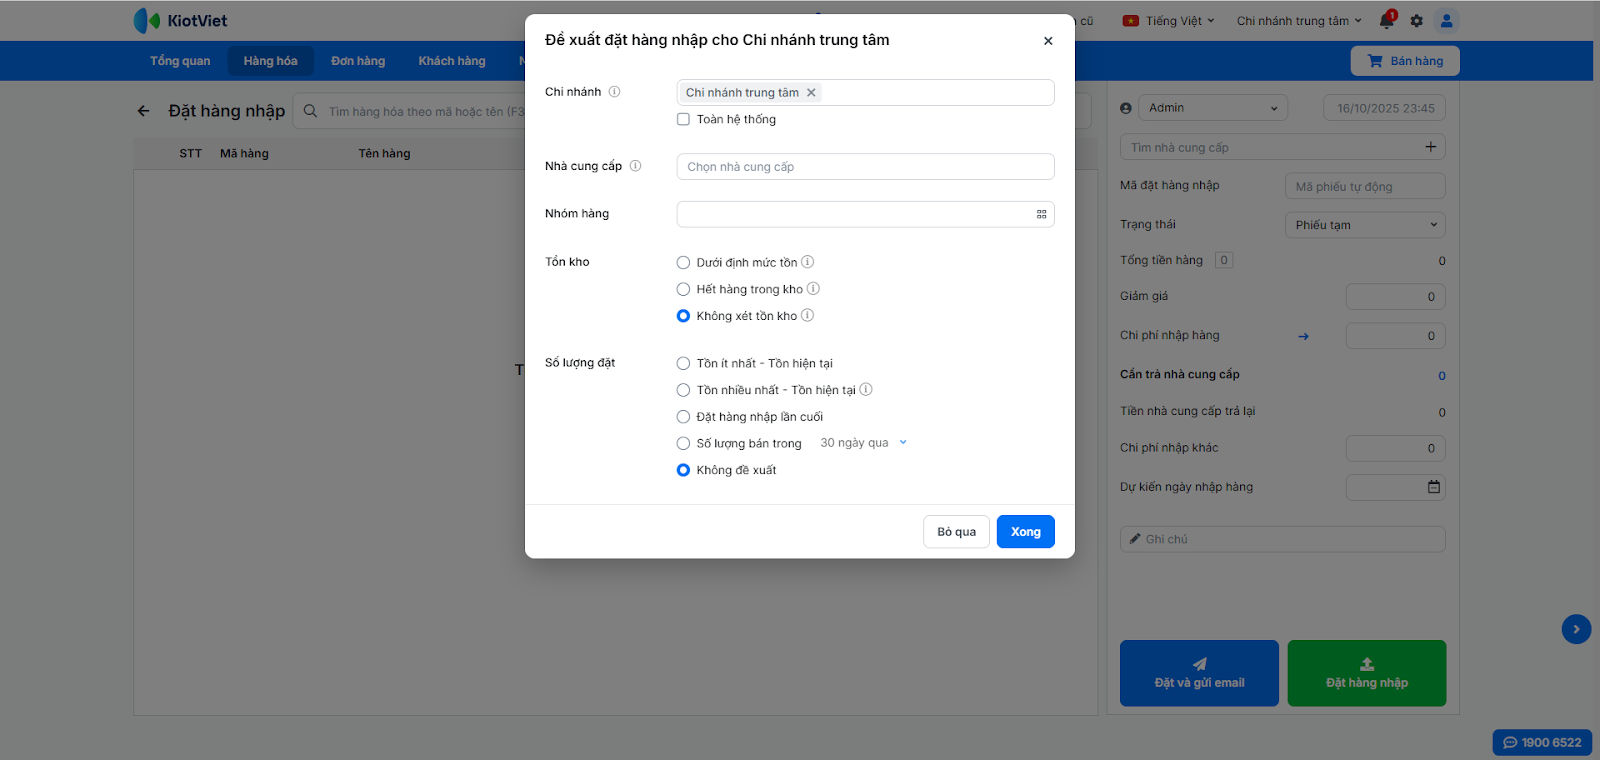Open the Tiếng Việt language dropdown

tap(1169, 21)
